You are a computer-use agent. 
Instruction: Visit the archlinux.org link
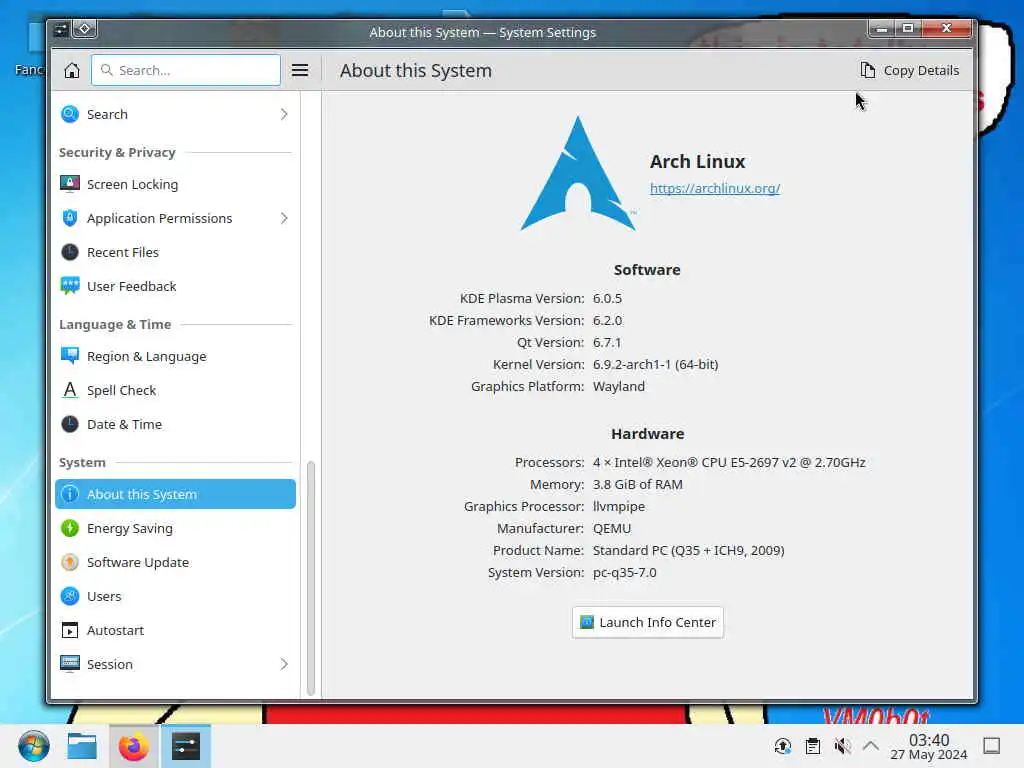click(x=715, y=188)
